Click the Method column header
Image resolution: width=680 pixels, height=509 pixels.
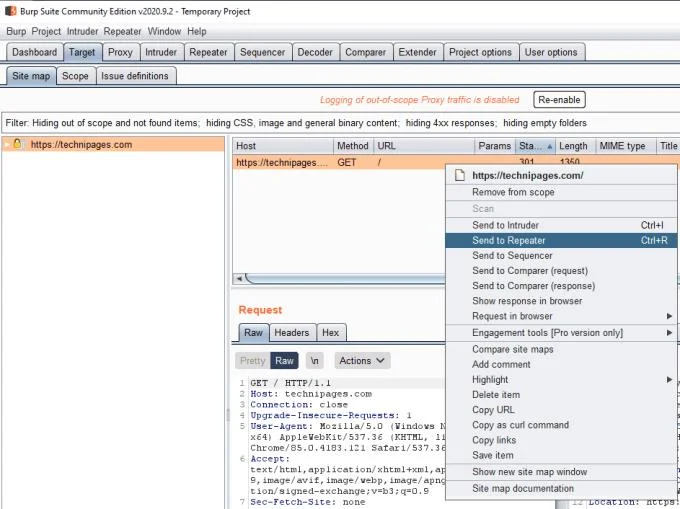coord(353,146)
